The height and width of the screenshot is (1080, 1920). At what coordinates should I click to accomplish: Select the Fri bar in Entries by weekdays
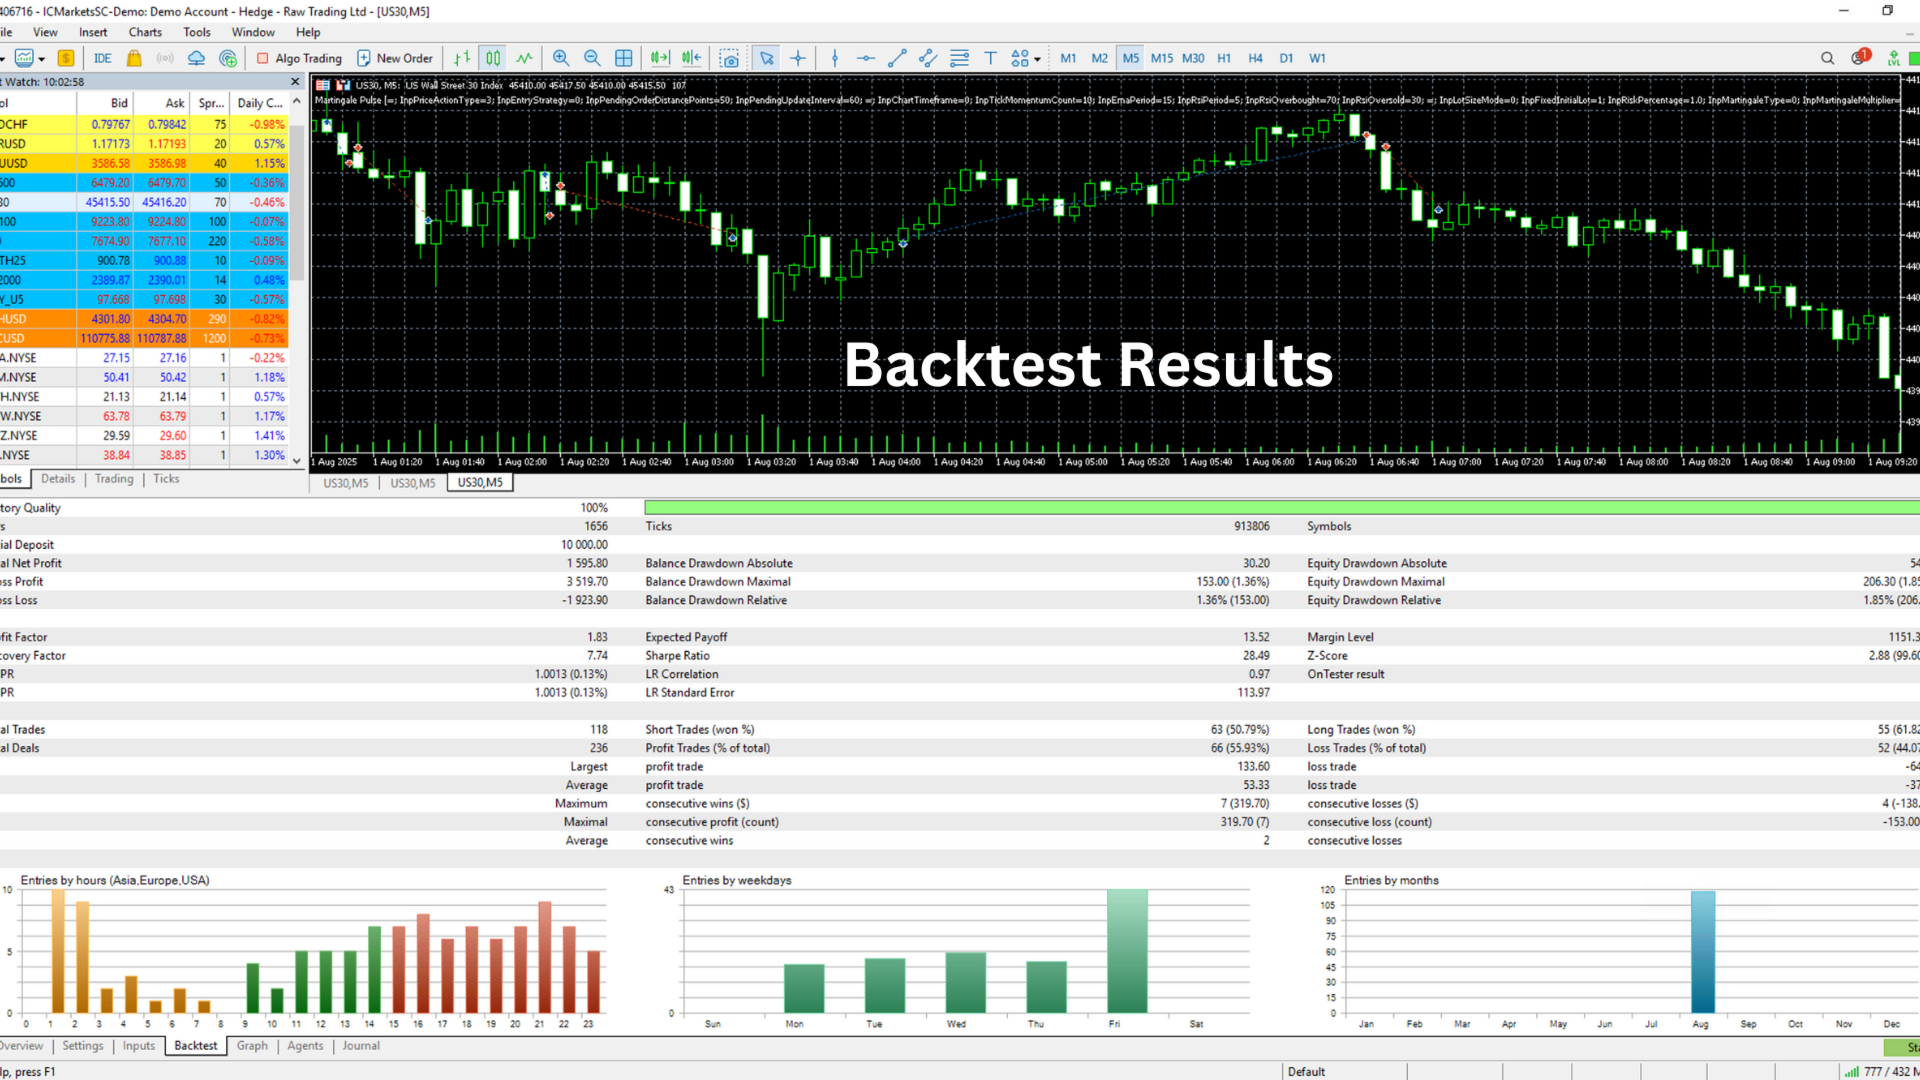pos(1127,951)
